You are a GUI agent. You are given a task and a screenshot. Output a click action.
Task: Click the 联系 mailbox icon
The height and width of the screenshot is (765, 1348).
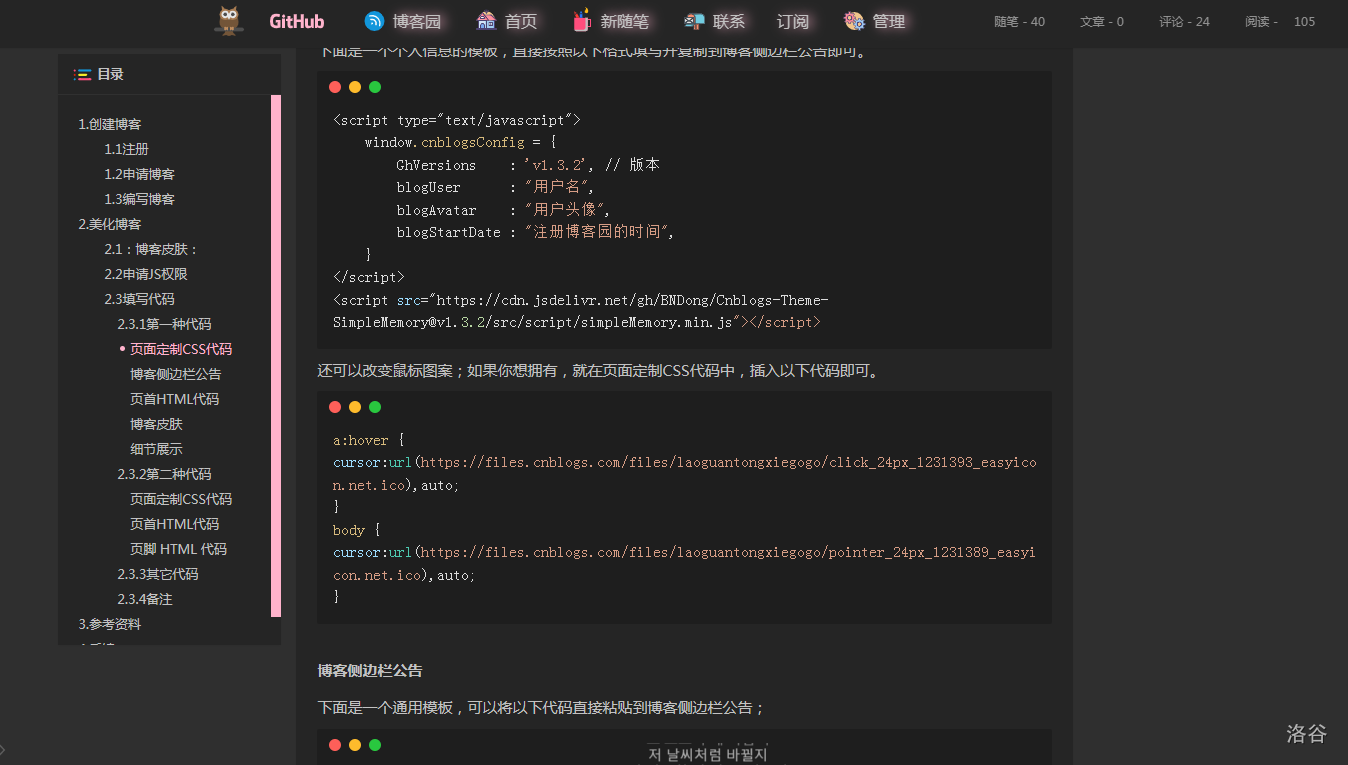[695, 21]
